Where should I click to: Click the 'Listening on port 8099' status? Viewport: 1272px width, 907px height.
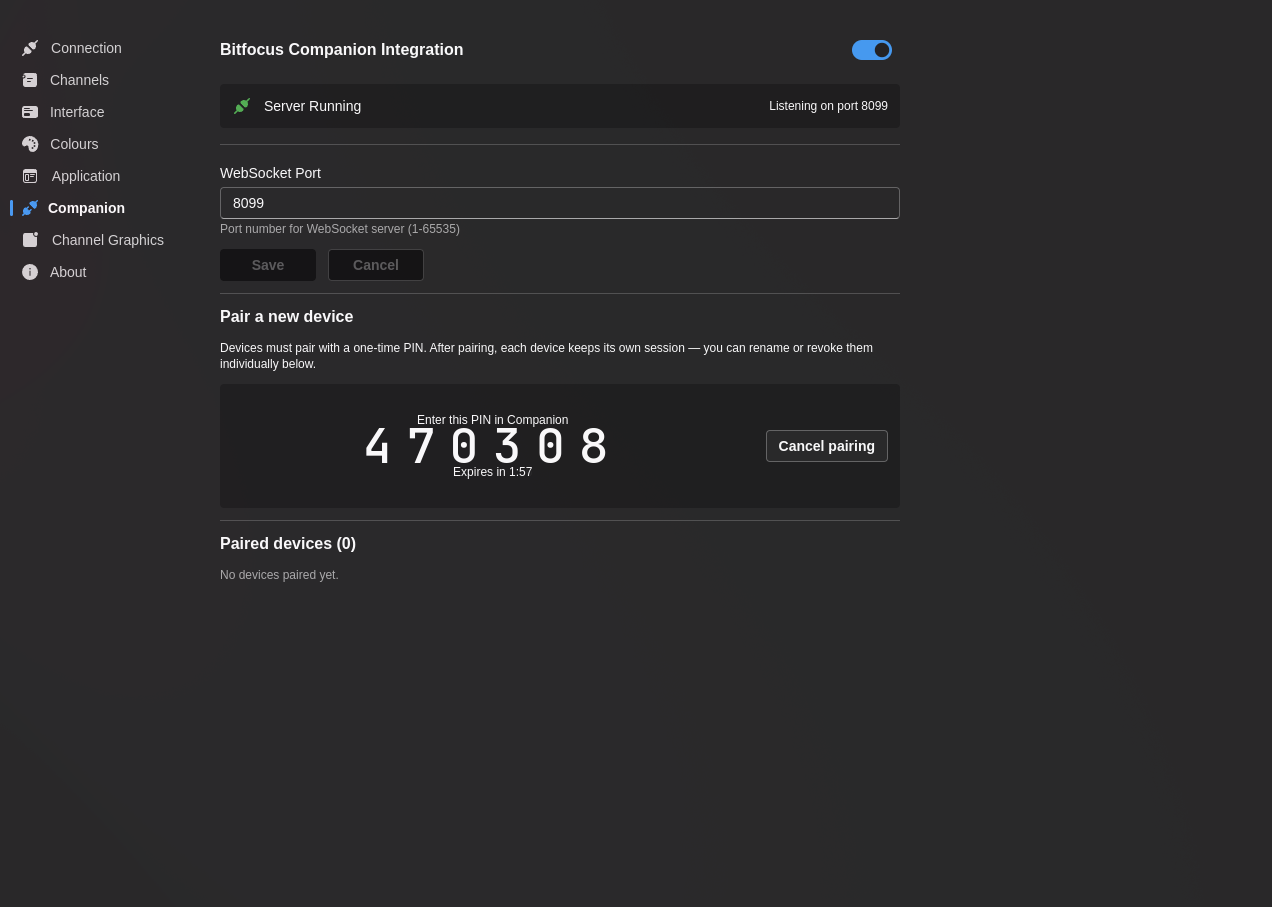click(x=828, y=106)
